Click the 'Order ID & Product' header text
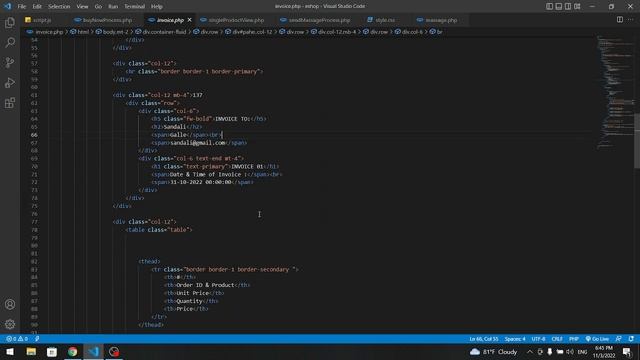The height and width of the screenshot is (360, 640). [205, 285]
